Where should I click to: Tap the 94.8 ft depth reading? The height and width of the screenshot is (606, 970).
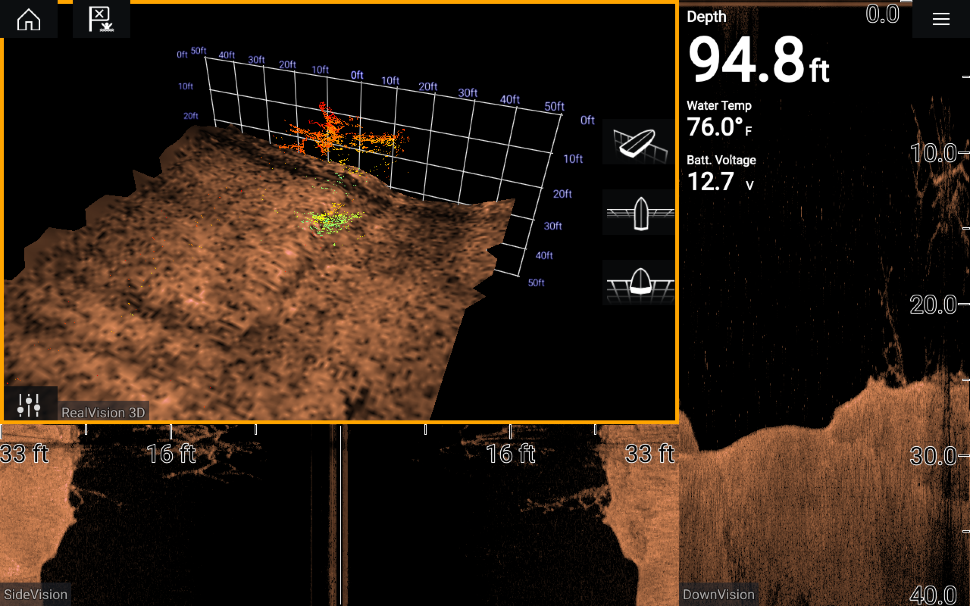(x=758, y=60)
